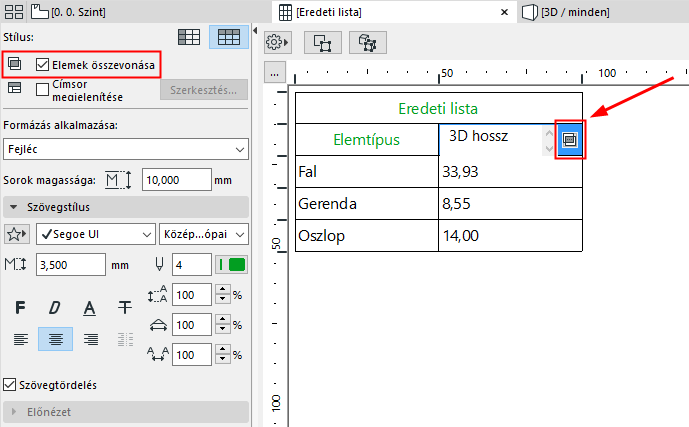Align text right
The height and width of the screenshot is (427, 689).
(91, 339)
